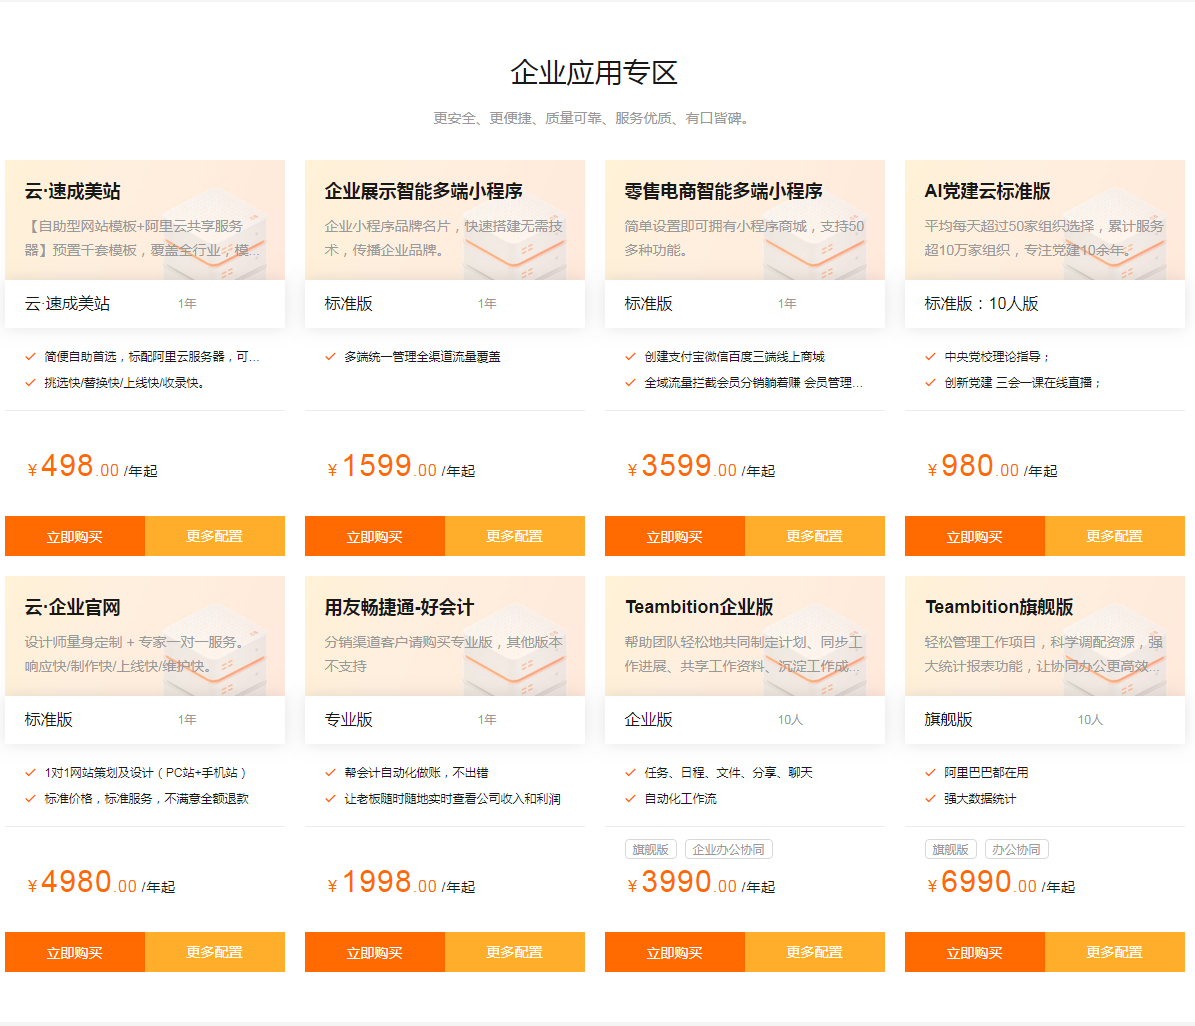
Task: Click feature 创新党建 三会一课在线直播
Action: click(1023, 383)
